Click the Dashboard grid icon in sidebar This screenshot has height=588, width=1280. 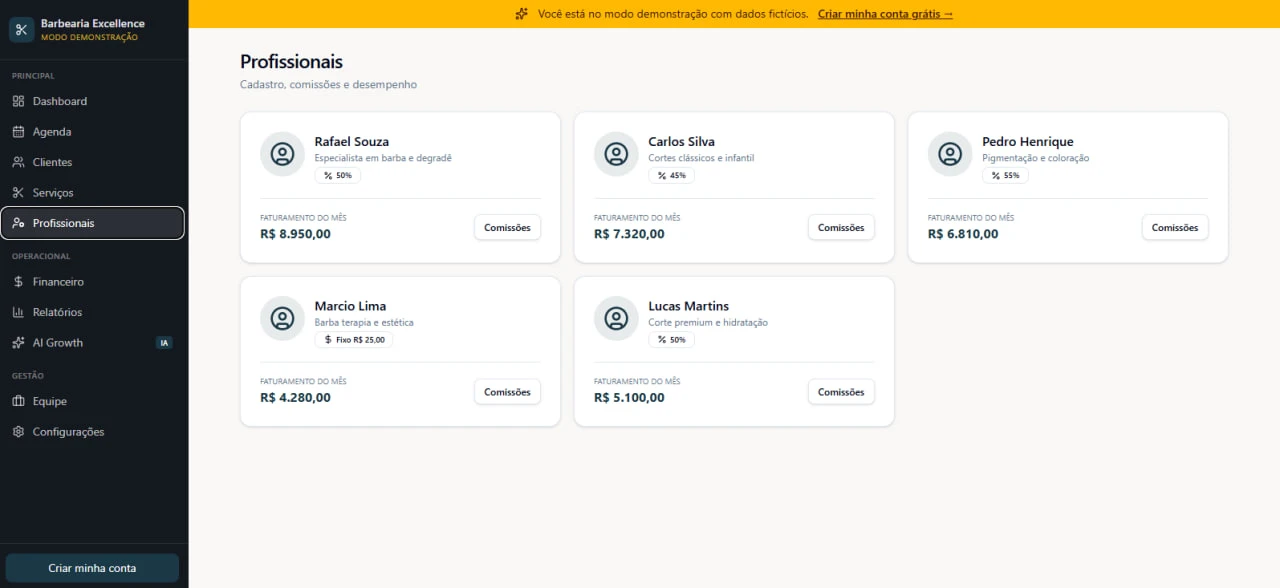[18, 101]
